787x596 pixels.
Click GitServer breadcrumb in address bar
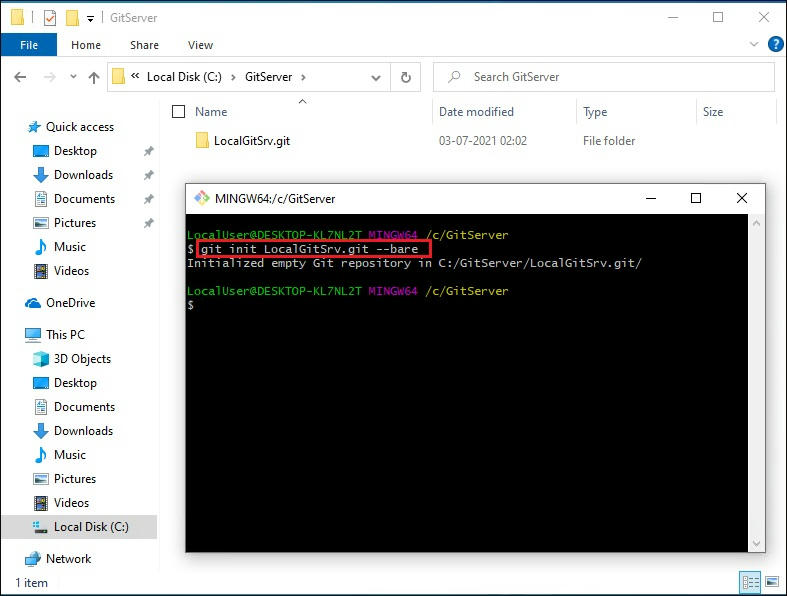point(269,77)
